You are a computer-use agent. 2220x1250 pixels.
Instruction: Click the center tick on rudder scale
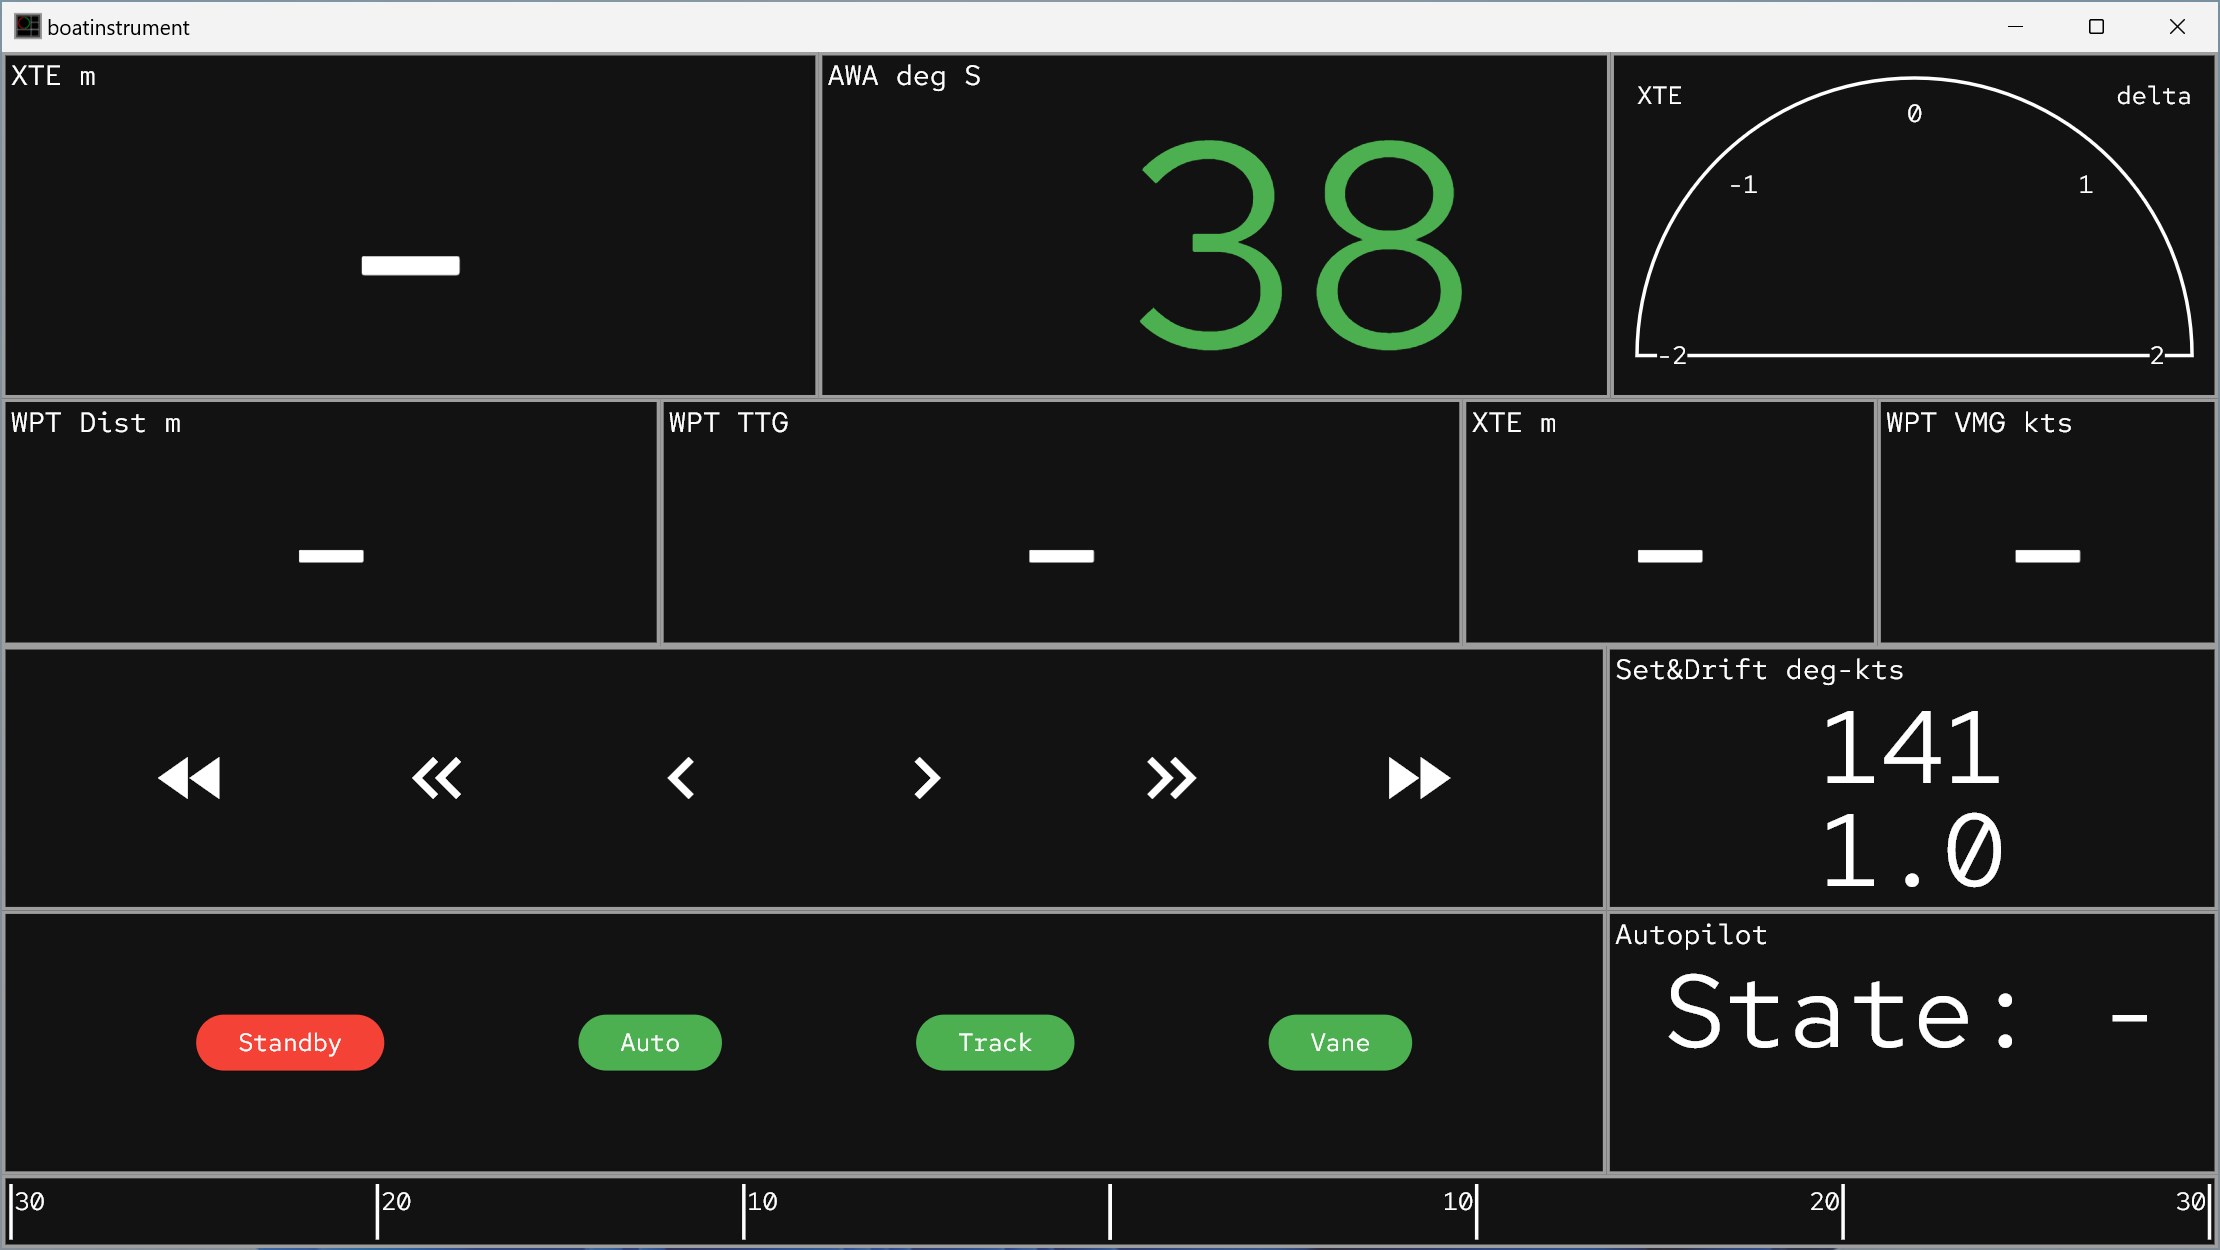pos(1110,1211)
